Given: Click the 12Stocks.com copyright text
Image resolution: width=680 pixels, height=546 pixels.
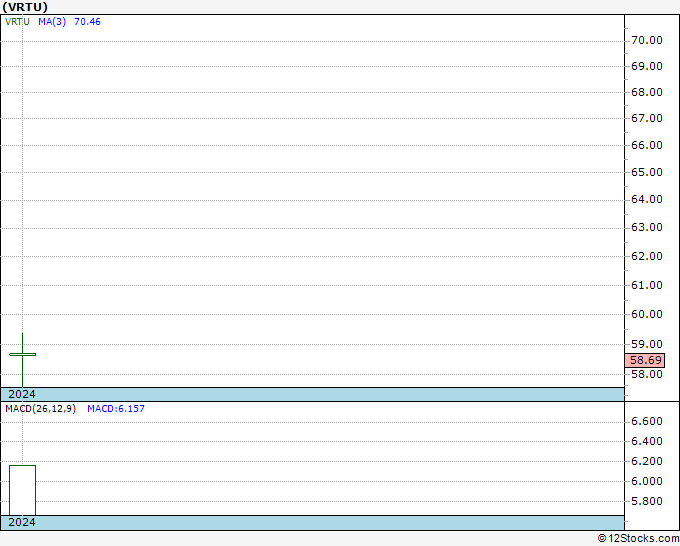Looking at the screenshot, I should coord(638,539).
